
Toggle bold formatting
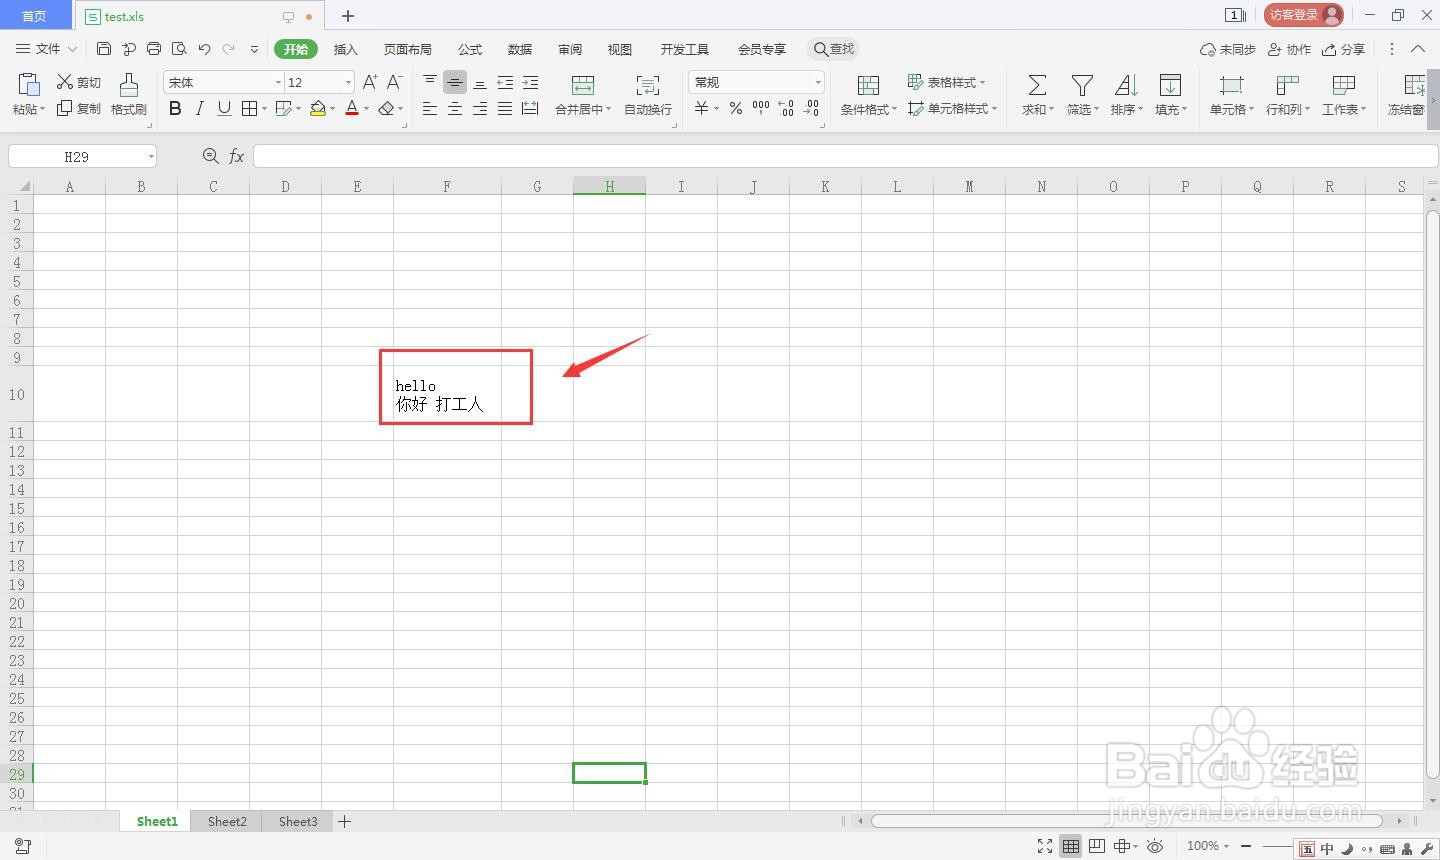coord(175,108)
